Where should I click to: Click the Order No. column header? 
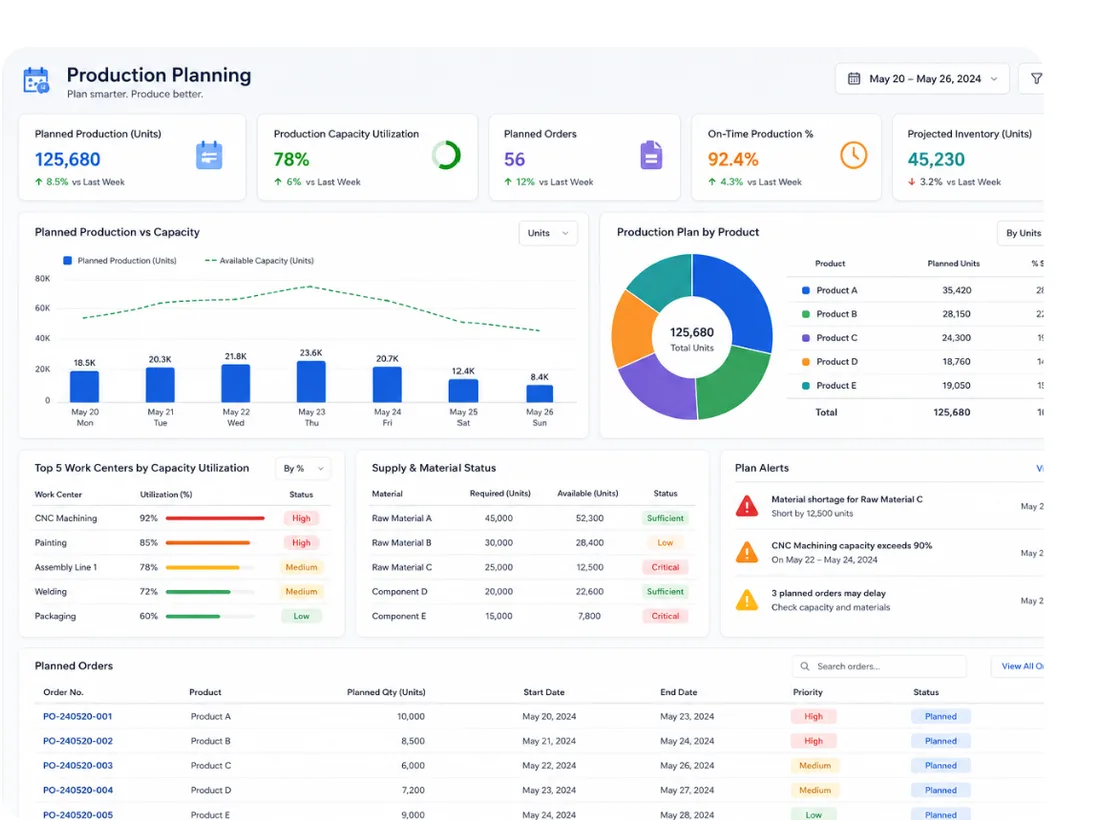64,692
